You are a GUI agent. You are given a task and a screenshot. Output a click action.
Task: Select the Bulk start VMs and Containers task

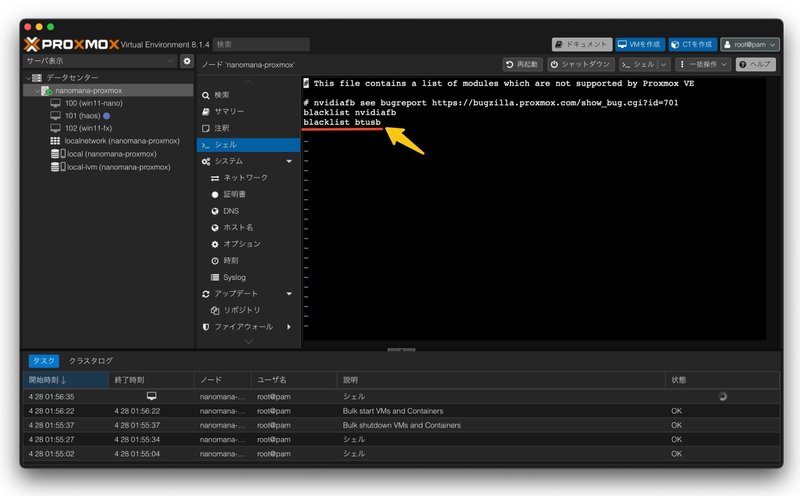click(x=402, y=411)
